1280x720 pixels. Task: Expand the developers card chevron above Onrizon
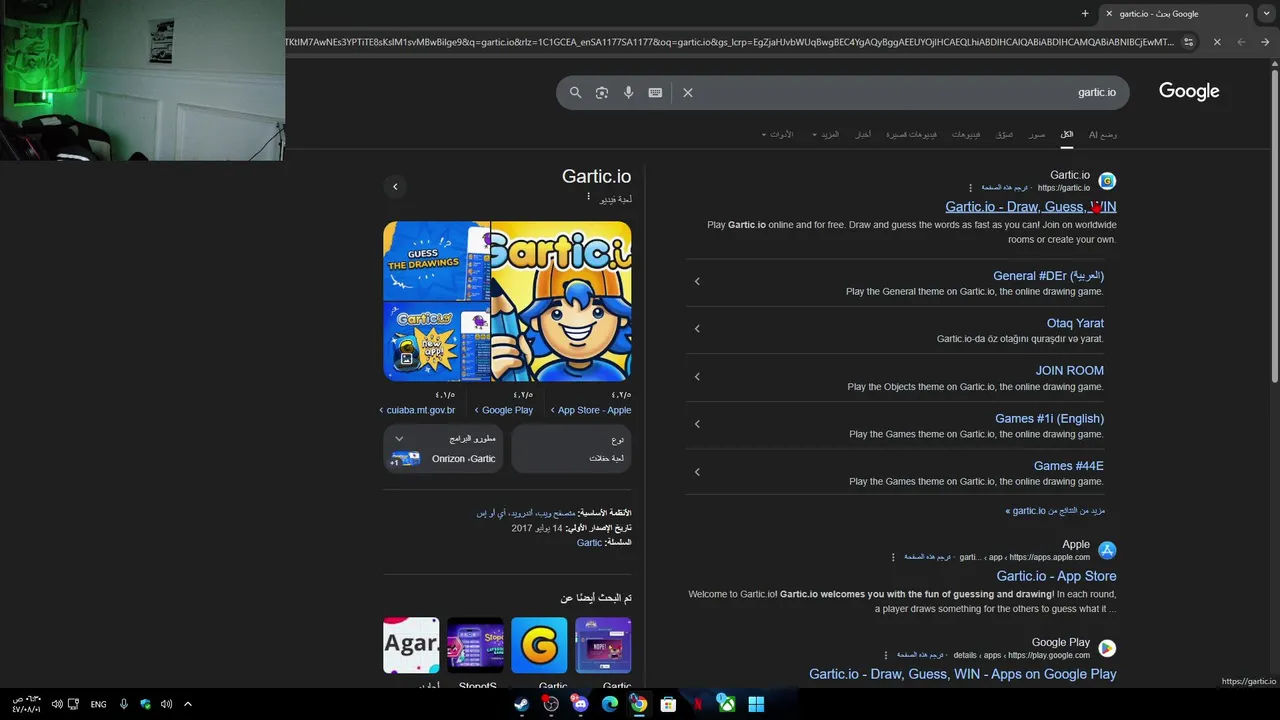[x=399, y=439]
